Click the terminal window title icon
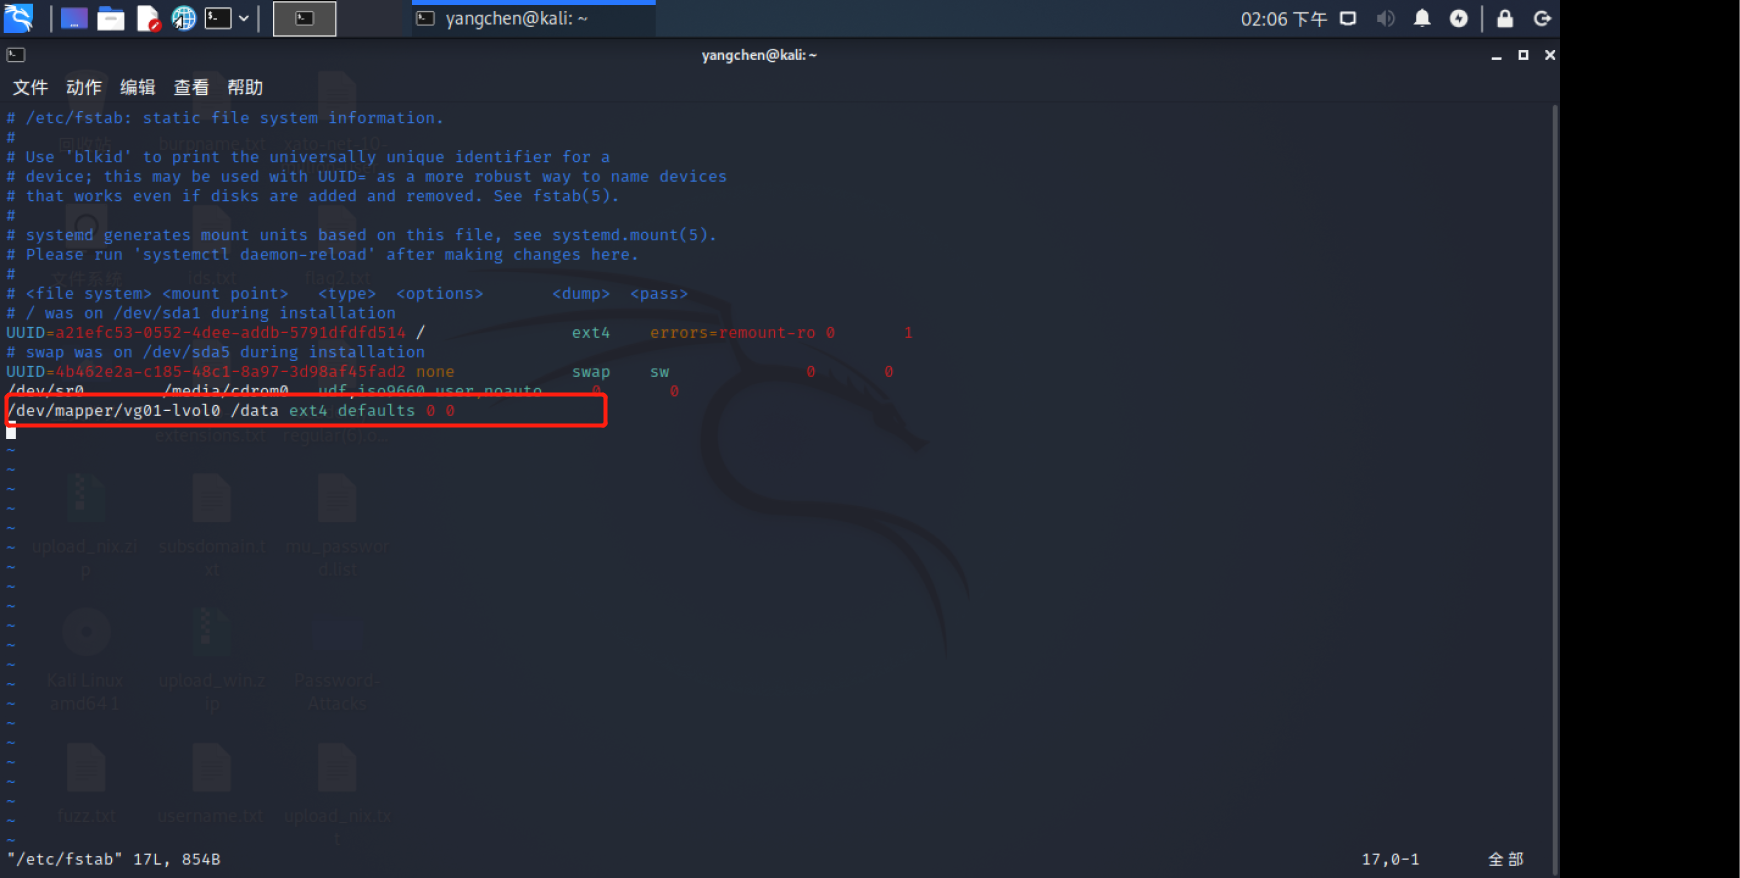Viewport: 1740px width, 878px height. [x=16, y=55]
